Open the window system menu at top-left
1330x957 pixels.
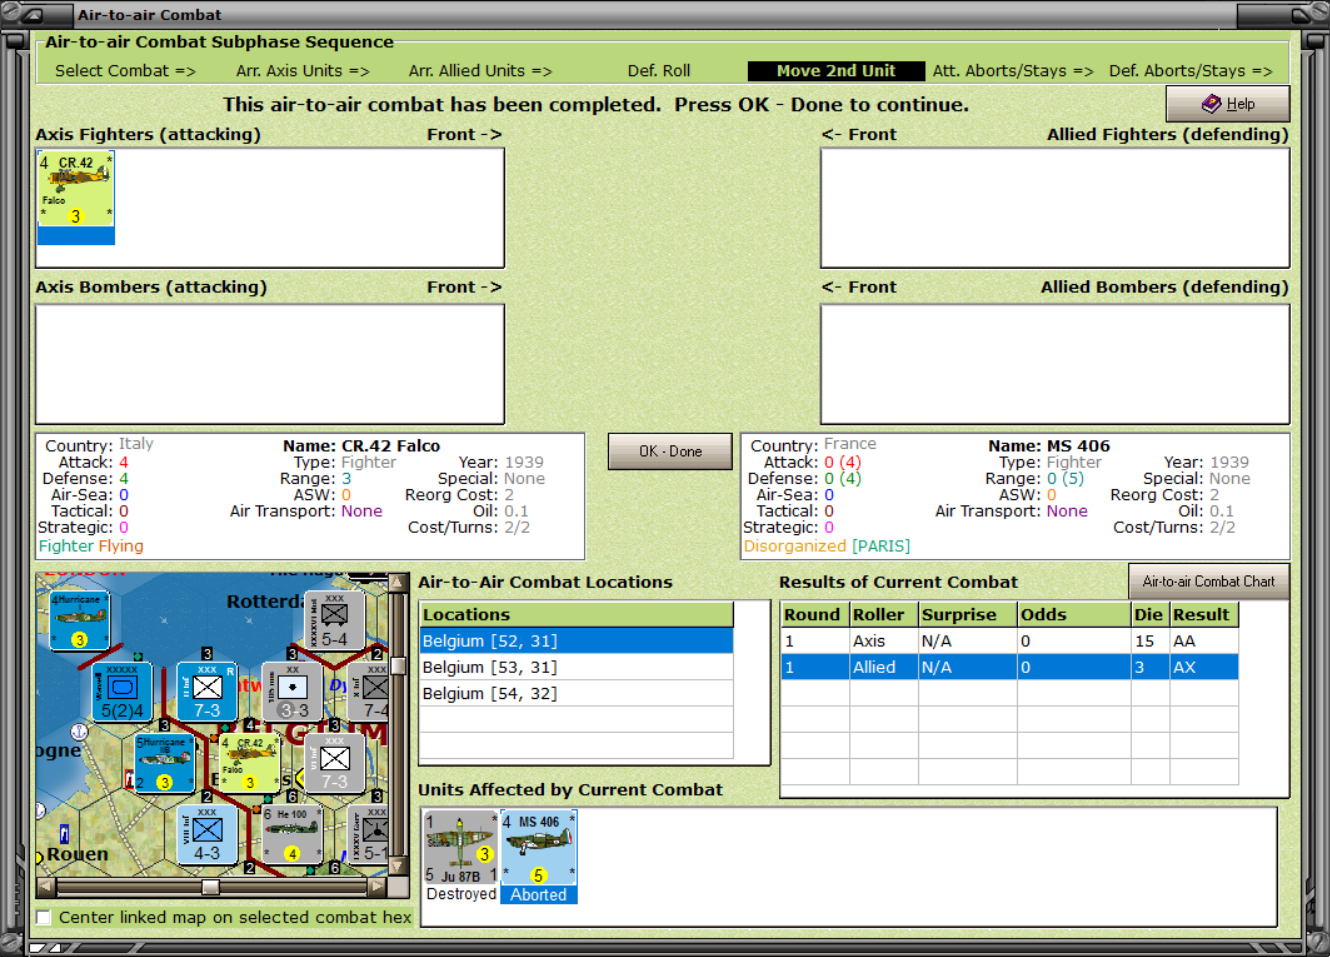[32, 15]
